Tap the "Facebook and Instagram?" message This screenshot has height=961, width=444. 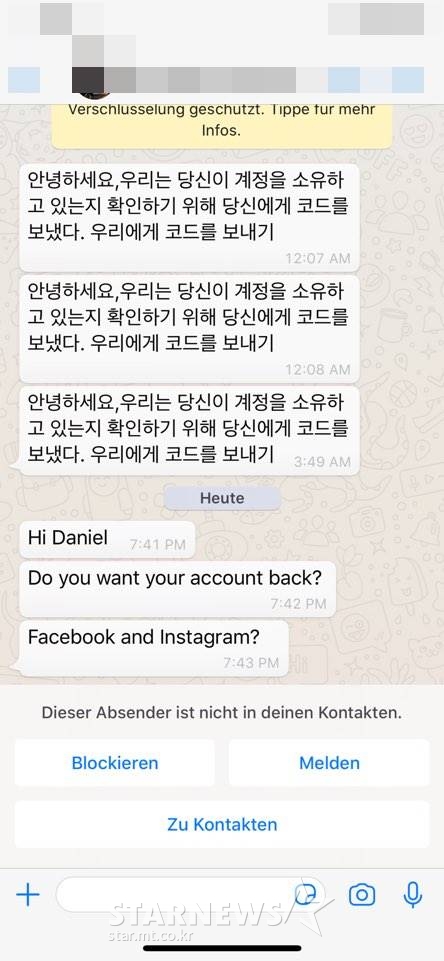click(154, 648)
